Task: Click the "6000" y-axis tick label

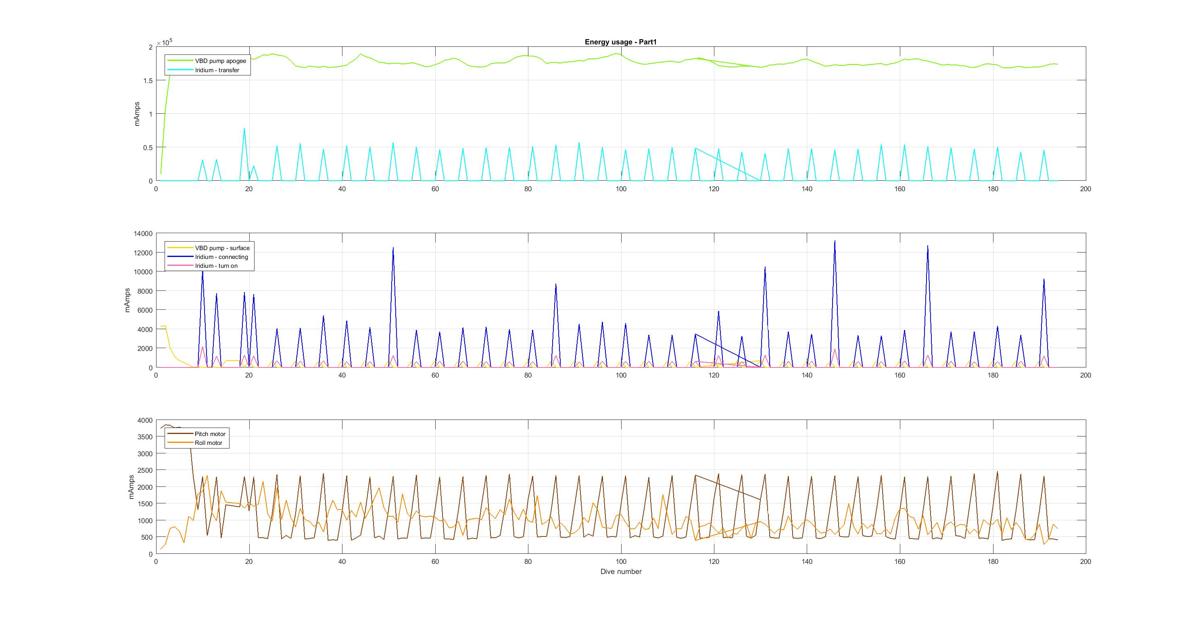Action: (x=143, y=310)
